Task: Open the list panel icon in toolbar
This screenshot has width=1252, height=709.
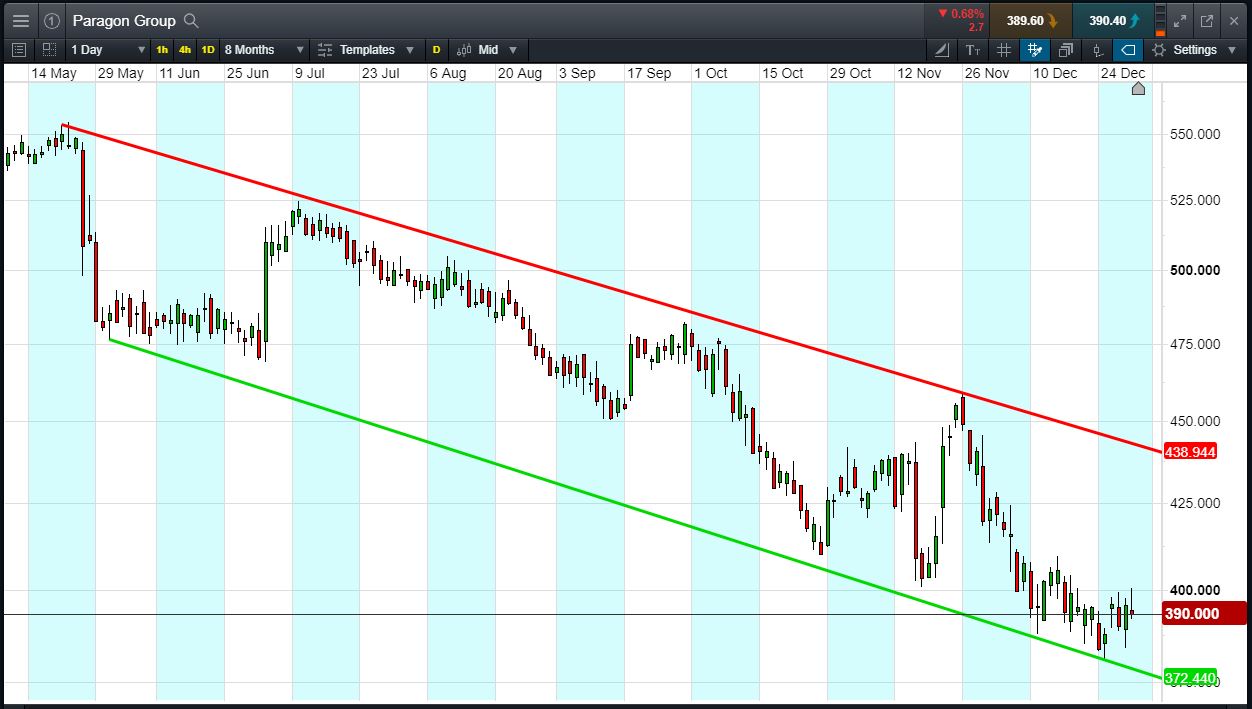Action: (x=19, y=49)
